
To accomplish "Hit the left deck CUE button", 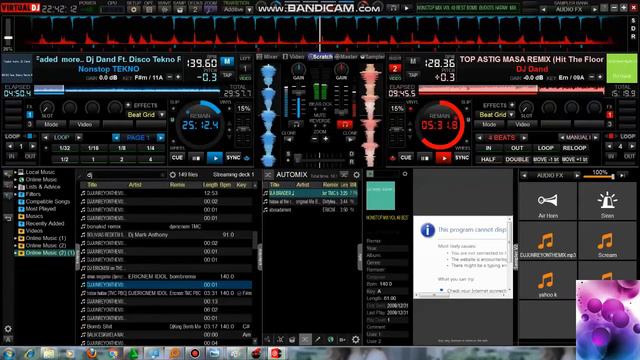I will point(177,158).
